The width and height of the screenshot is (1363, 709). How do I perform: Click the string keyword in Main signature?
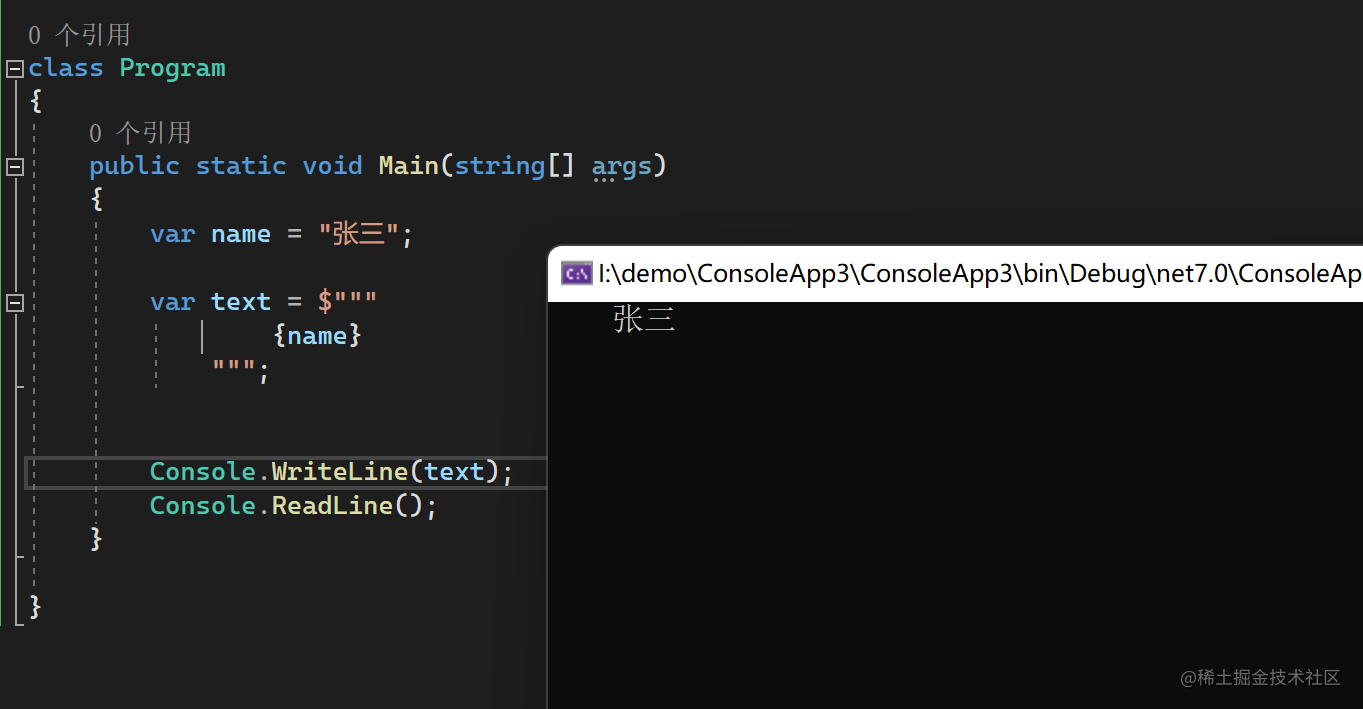click(500, 166)
